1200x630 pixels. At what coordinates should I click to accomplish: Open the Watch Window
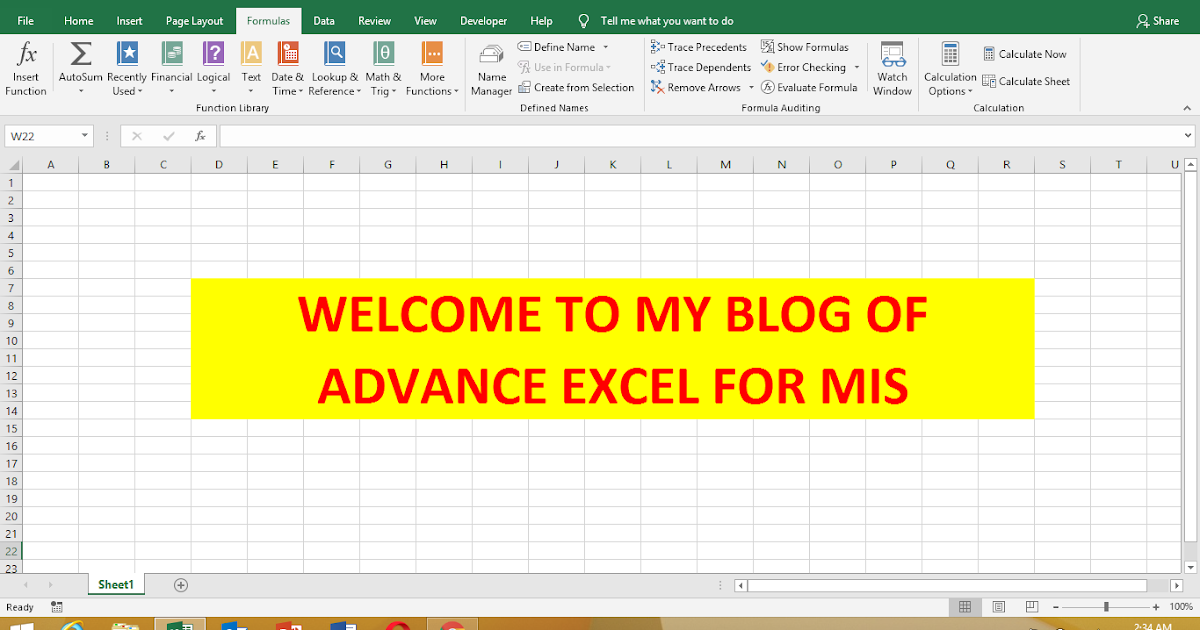tap(891, 67)
